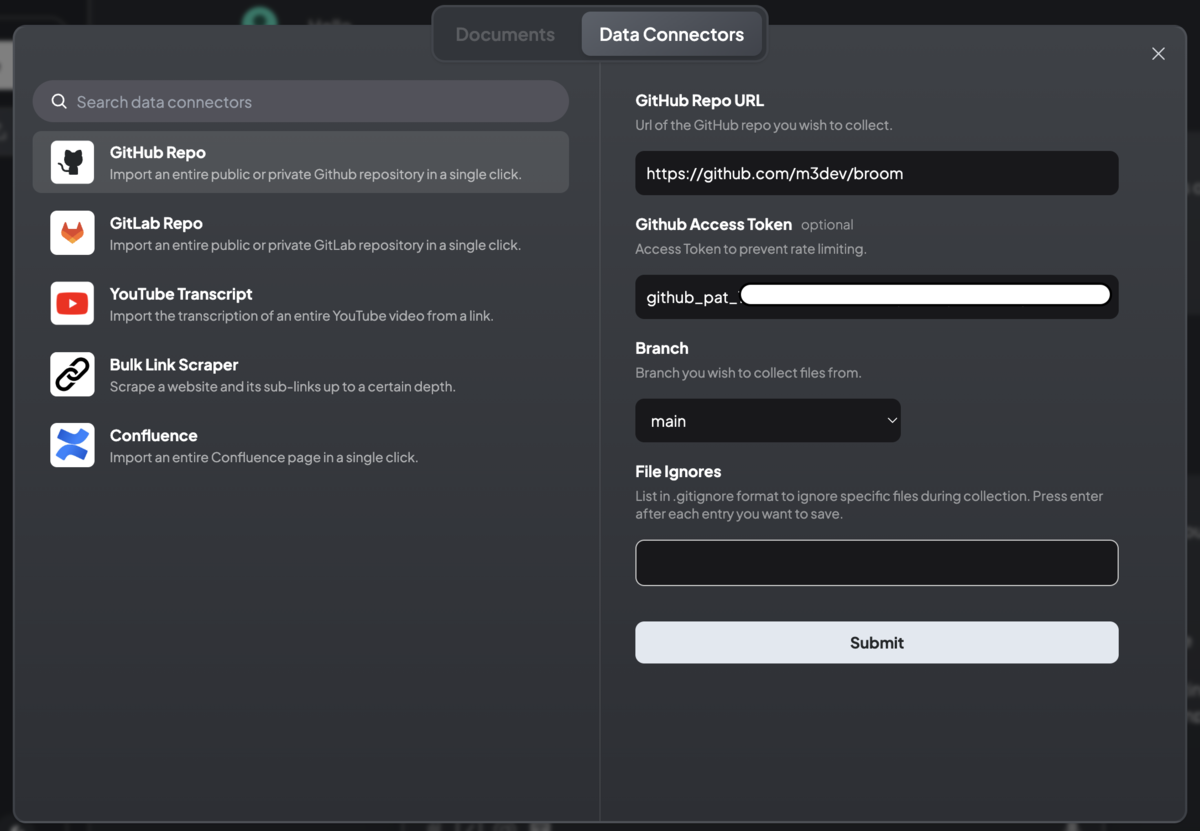
Task: Click the "GitHub Repo URL" heading
Action: point(700,101)
